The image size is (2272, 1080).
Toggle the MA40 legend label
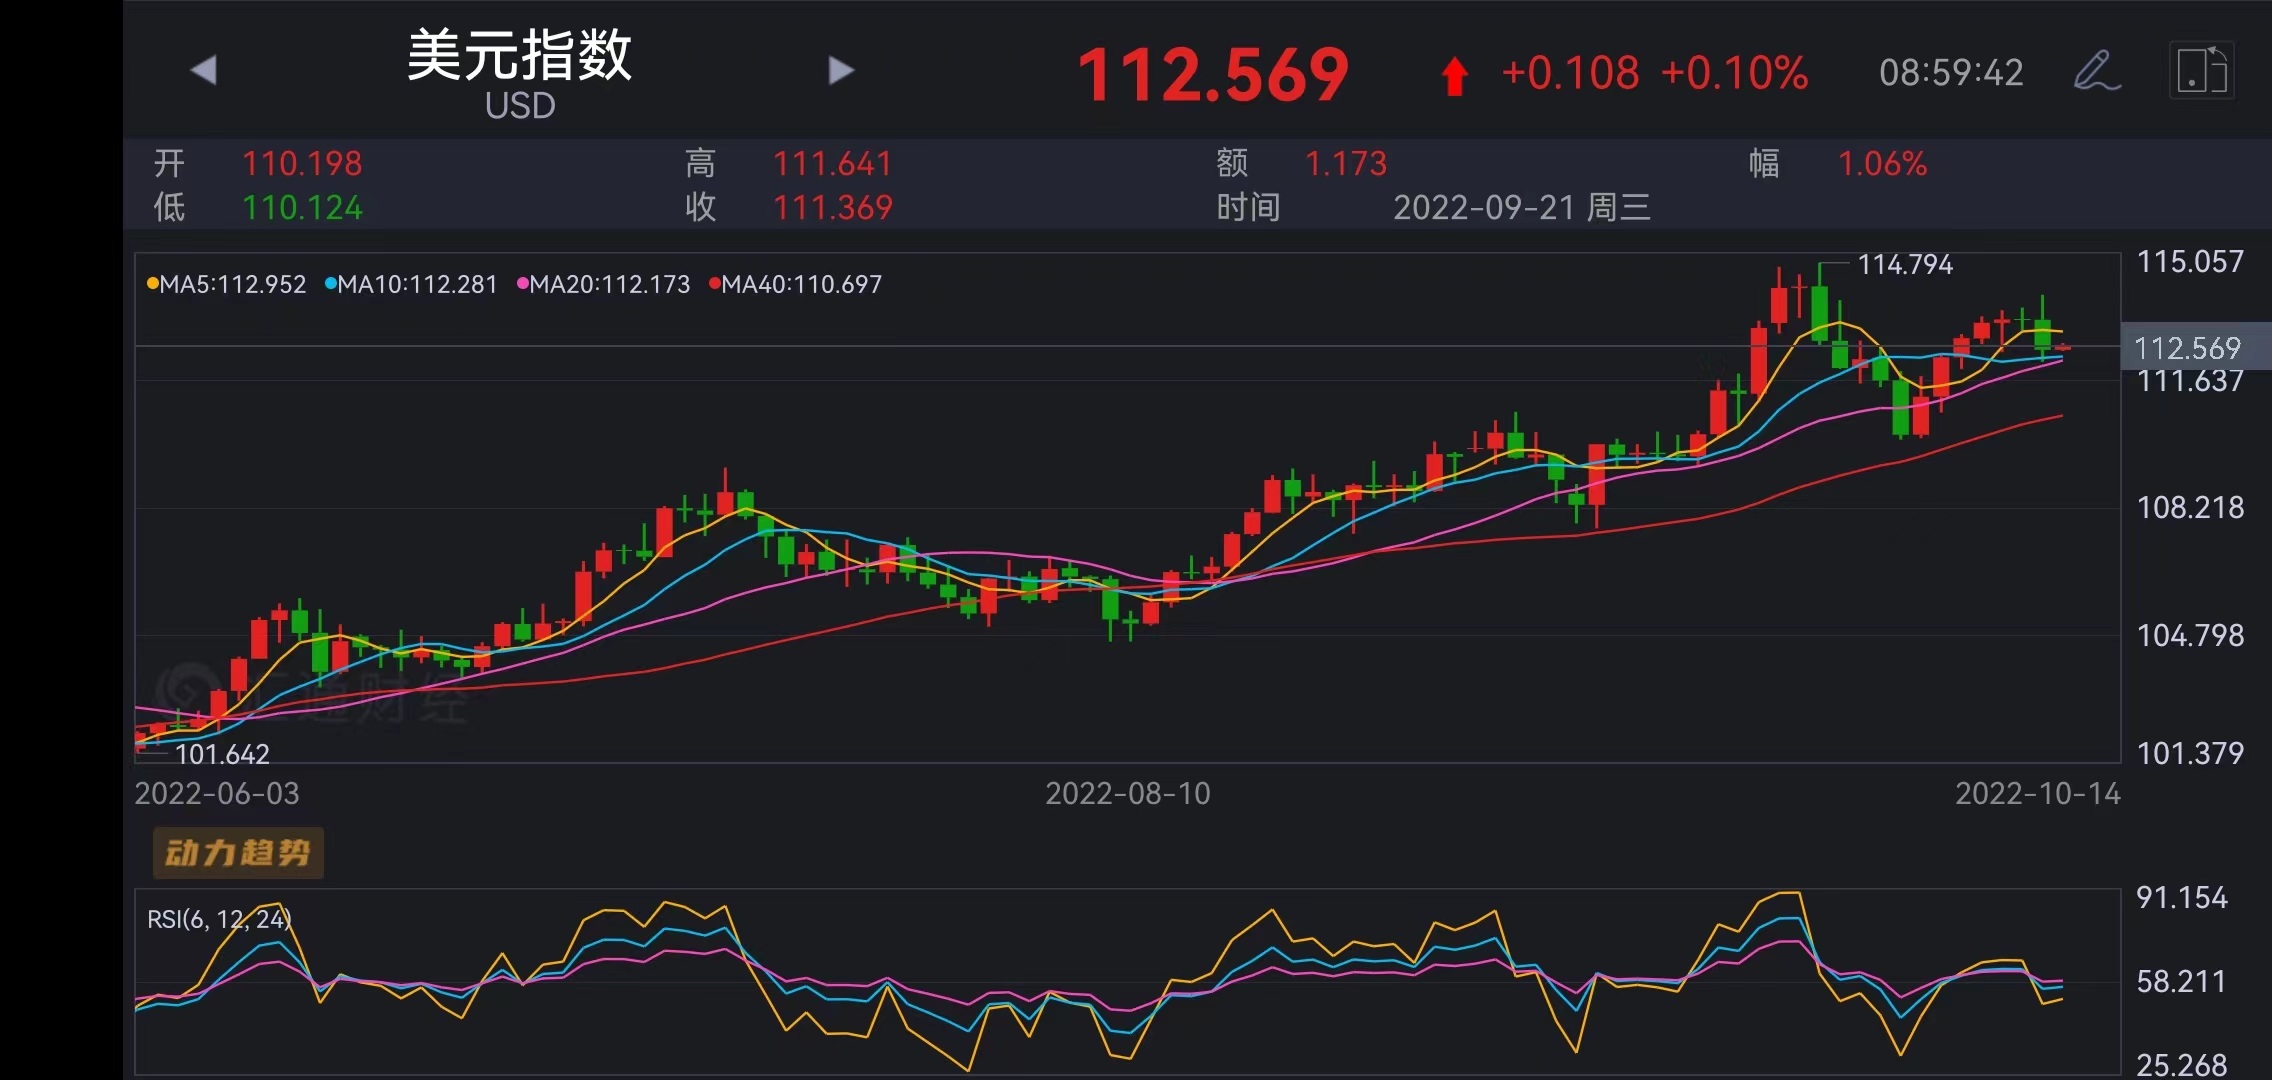[x=796, y=285]
